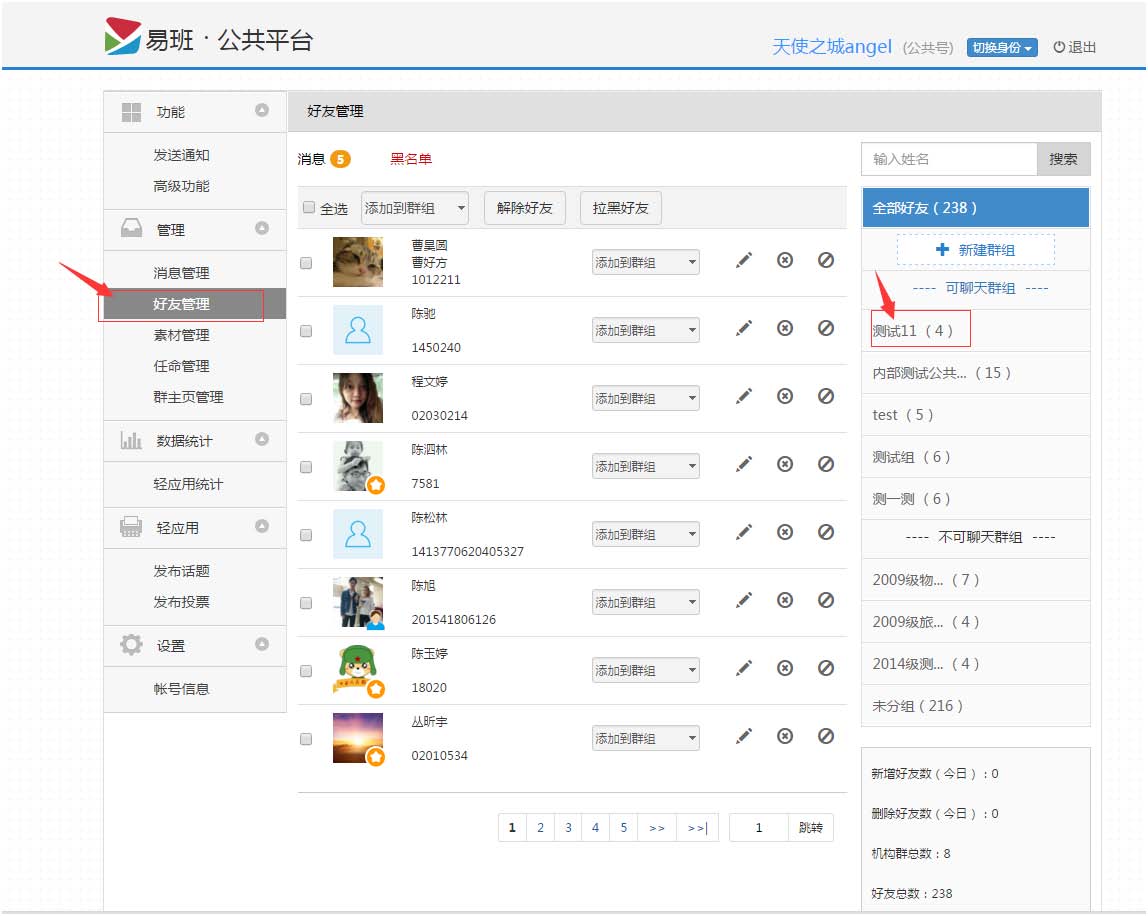Click the remove (x) icon for 程文婷
This screenshot has height=916, width=1148.
click(785, 396)
